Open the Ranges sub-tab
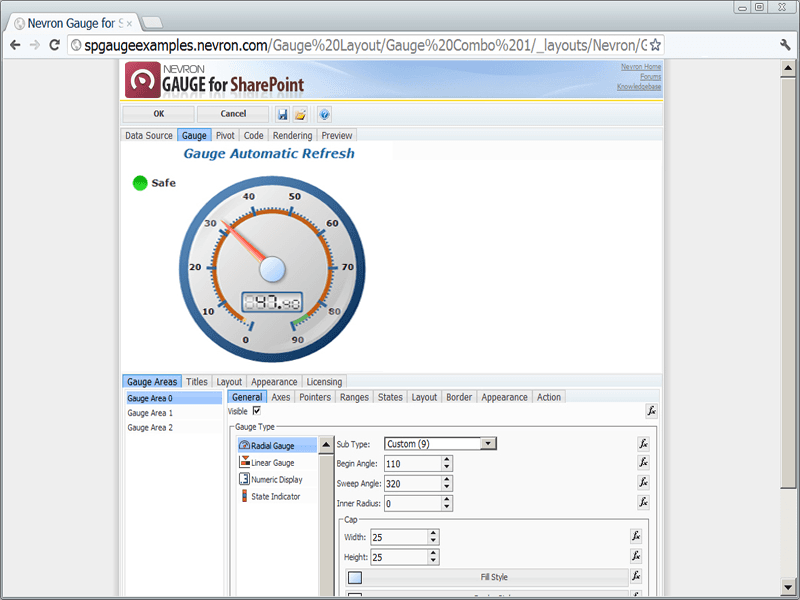Viewport: 800px width, 600px height. click(x=354, y=397)
